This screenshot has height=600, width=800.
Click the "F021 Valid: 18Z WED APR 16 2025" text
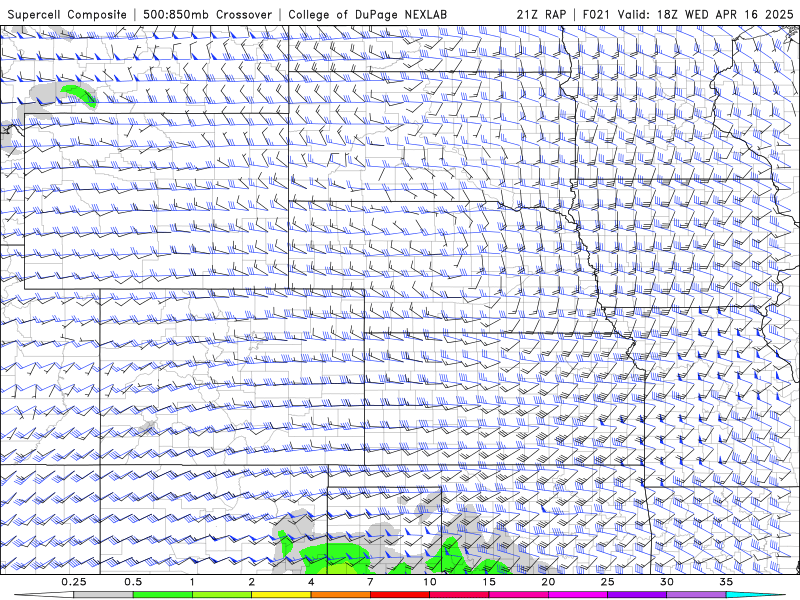[x=688, y=14]
